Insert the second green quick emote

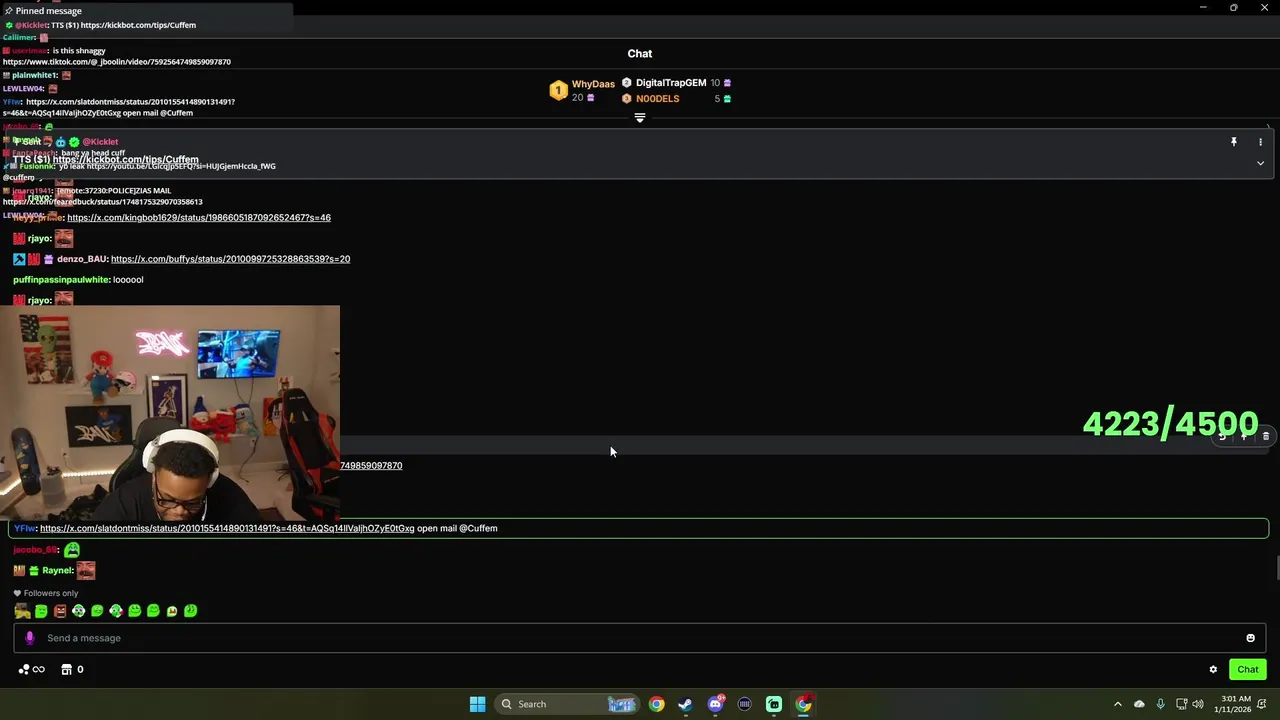tap(41, 611)
